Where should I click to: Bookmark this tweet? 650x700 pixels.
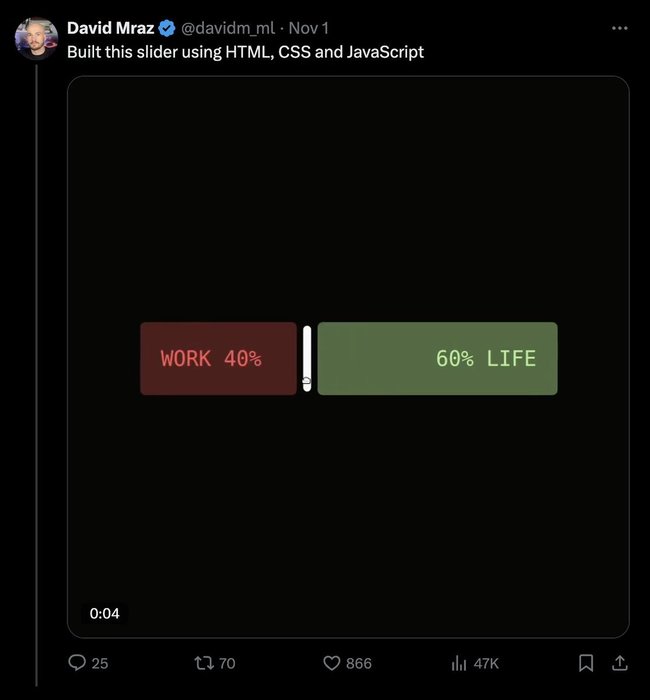pyautogui.click(x=586, y=663)
